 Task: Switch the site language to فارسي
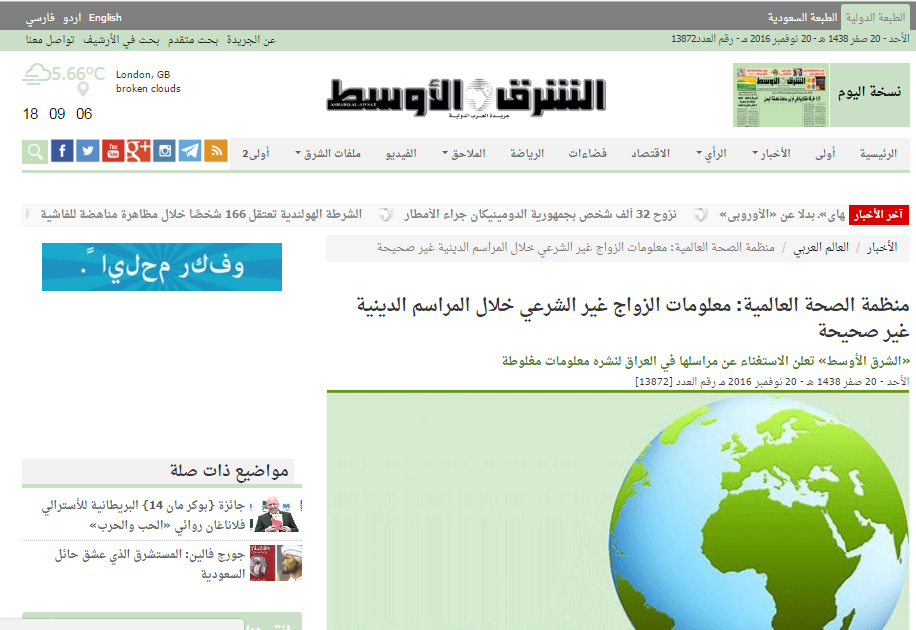(41, 17)
